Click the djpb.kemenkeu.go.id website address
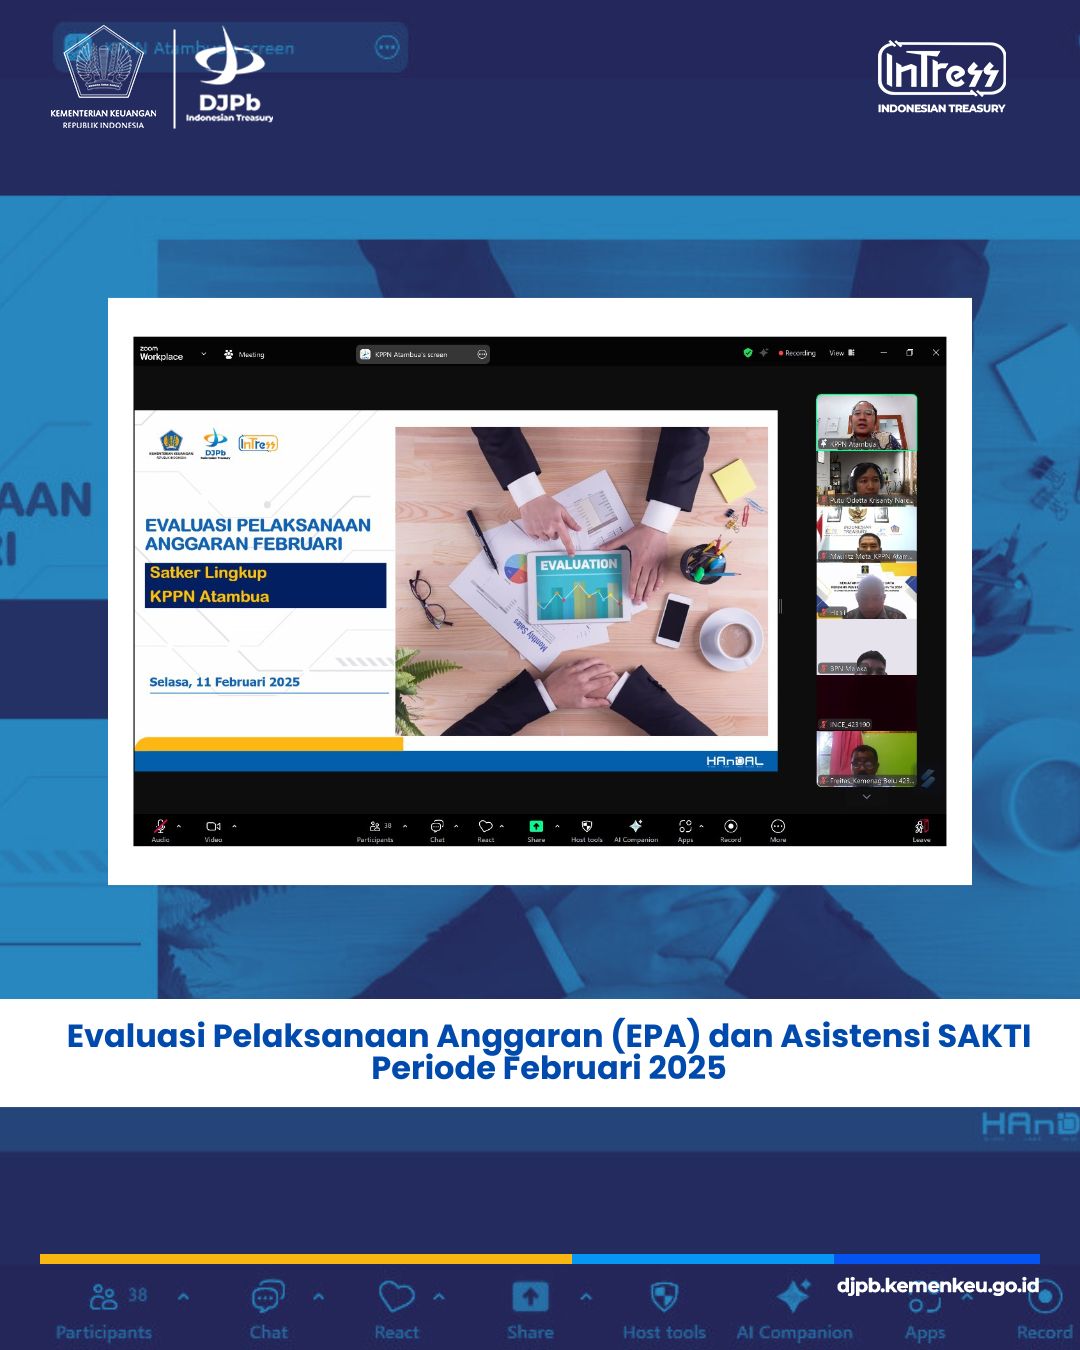 pyautogui.click(x=938, y=1286)
